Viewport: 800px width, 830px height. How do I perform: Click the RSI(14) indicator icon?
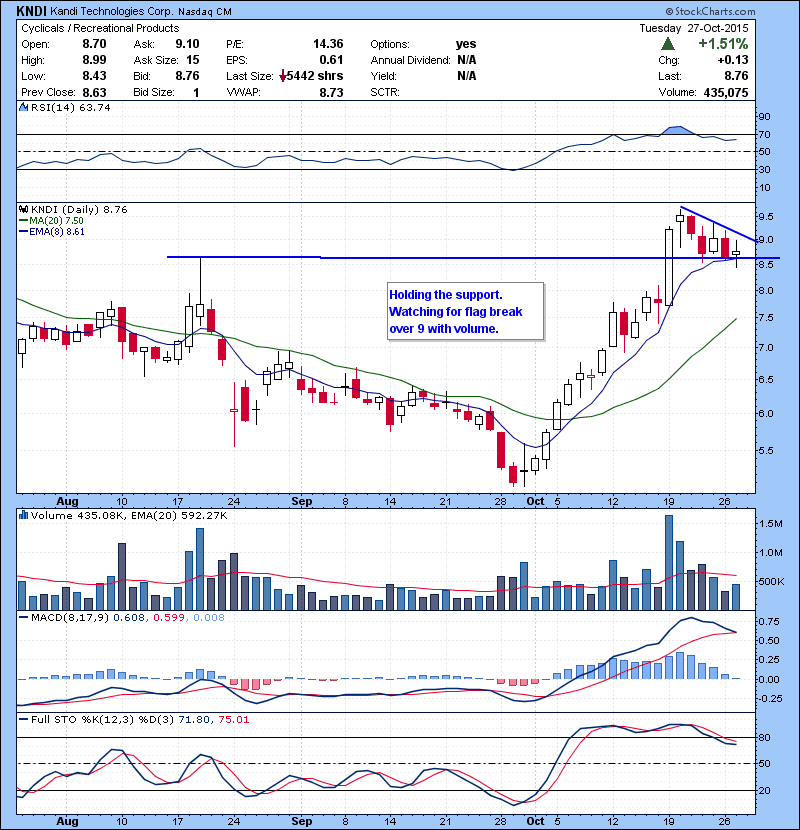click(x=23, y=107)
